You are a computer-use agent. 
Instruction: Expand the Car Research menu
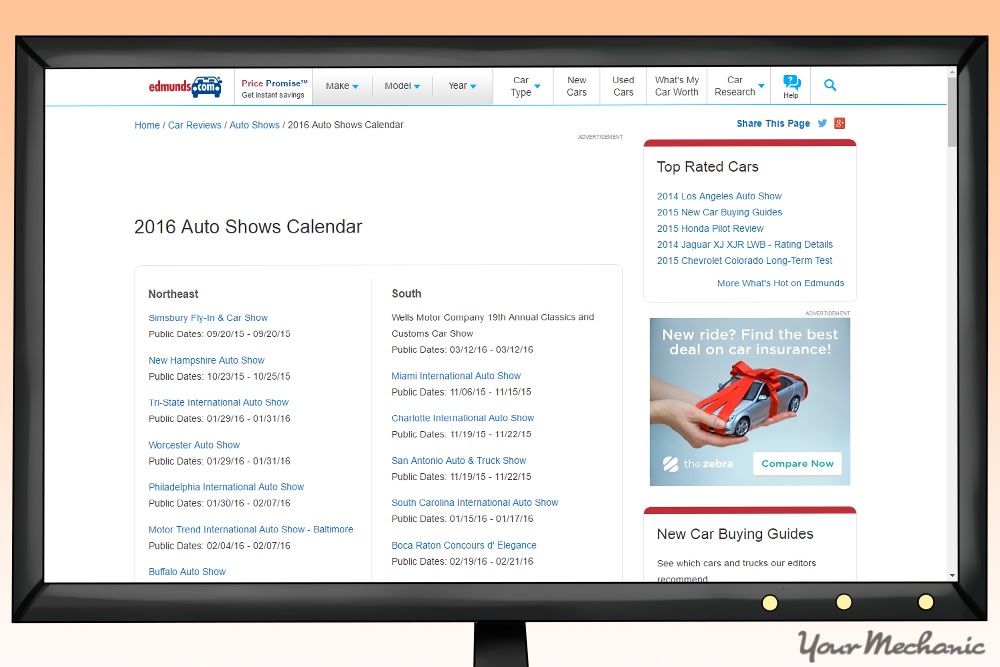pyautogui.click(x=739, y=86)
